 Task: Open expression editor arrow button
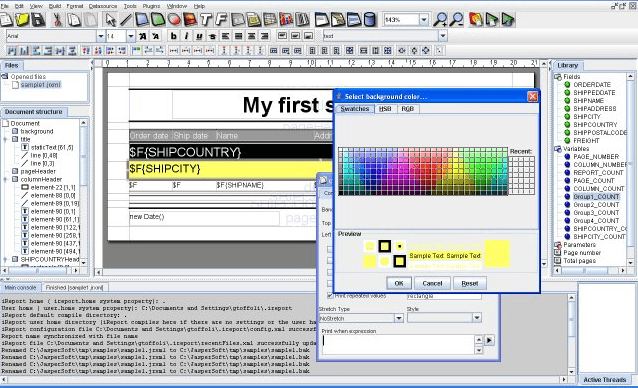coord(489,340)
